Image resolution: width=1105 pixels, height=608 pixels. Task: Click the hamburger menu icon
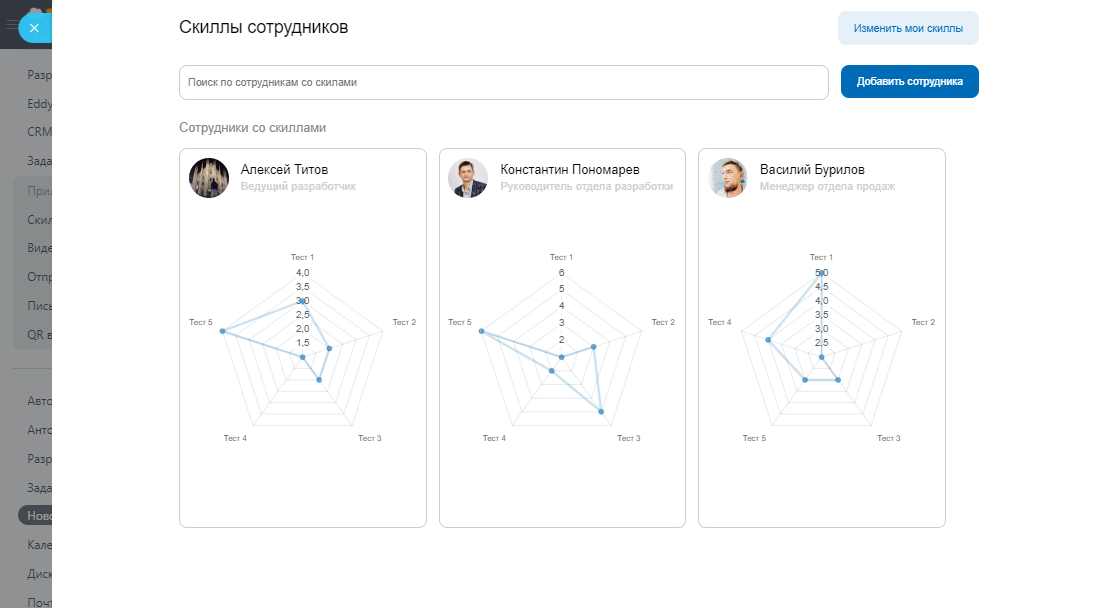12,26
